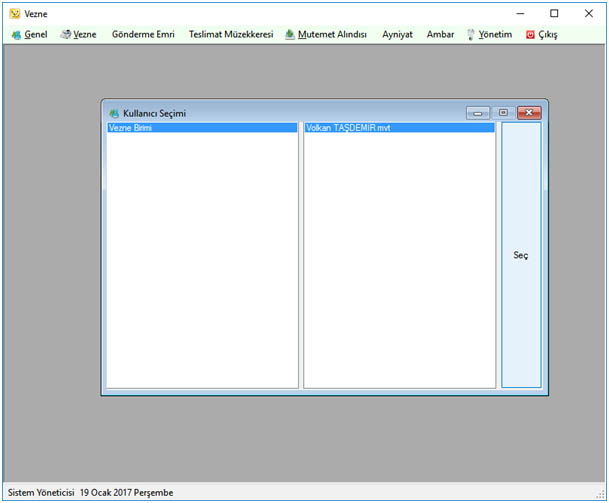Viewport: 609px width, 503px height.
Task: Open the Ambar menu
Action: [440, 35]
